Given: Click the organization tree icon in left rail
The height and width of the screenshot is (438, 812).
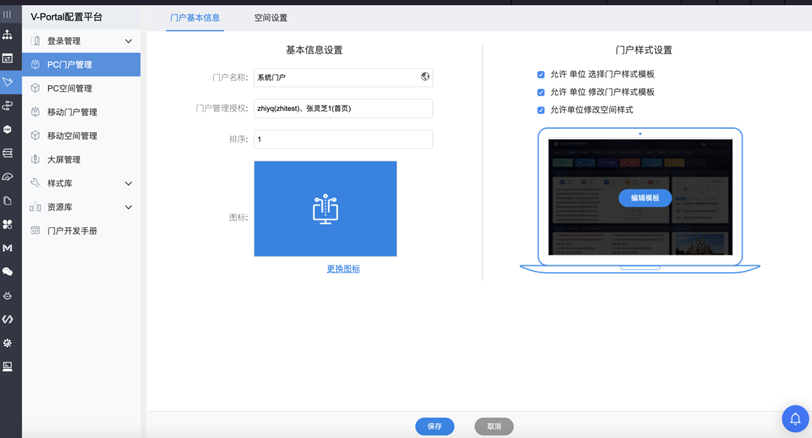Looking at the screenshot, I should 8,35.
